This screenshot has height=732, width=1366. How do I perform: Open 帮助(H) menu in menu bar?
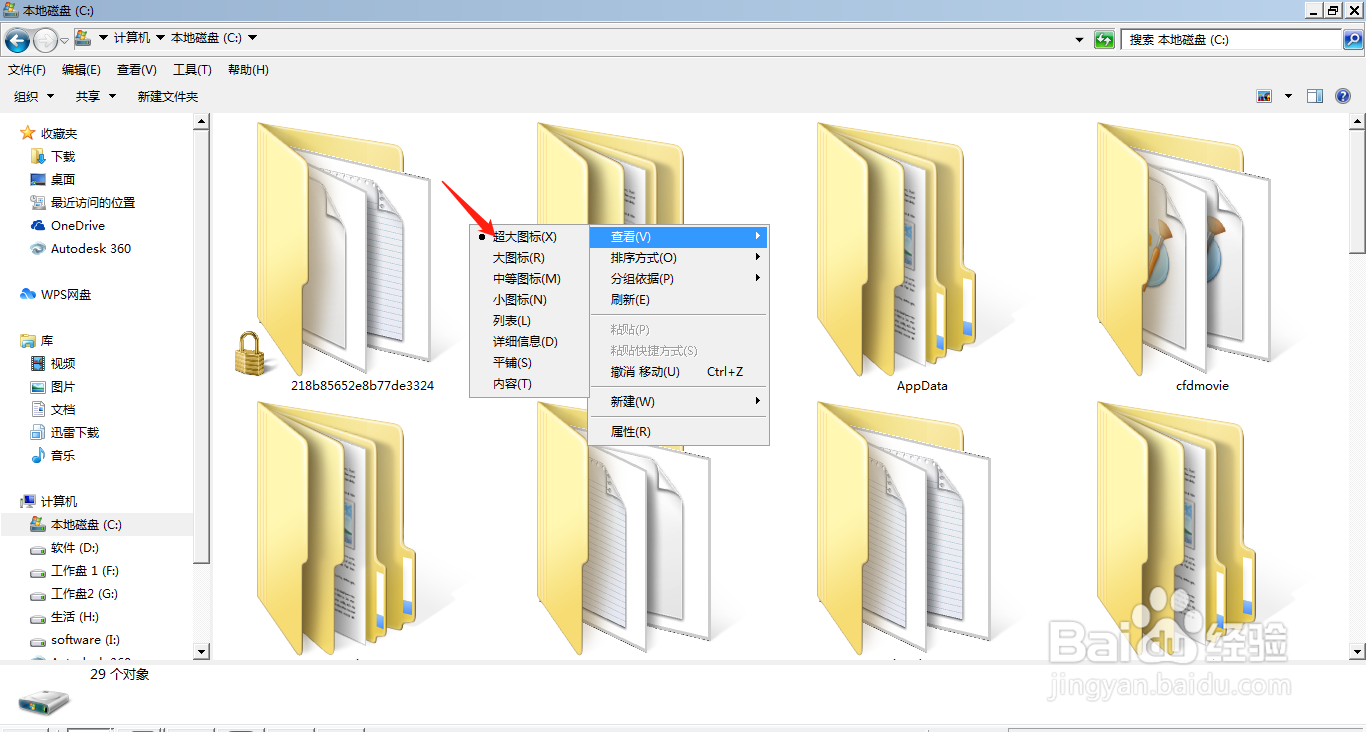coord(248,70)
